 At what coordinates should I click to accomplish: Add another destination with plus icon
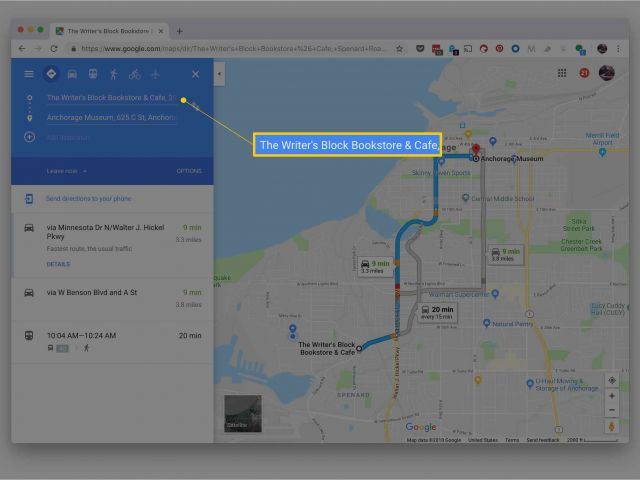tap(29, 137)
